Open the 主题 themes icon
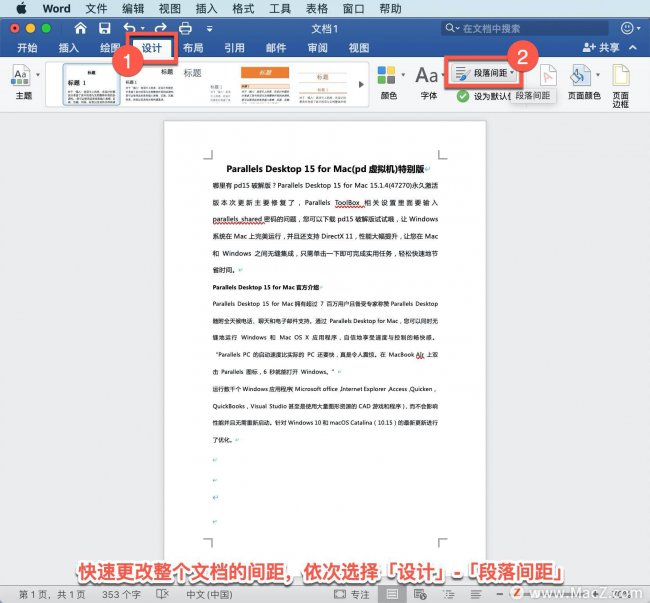The image size is (650, 603). [x=20, y=75]
